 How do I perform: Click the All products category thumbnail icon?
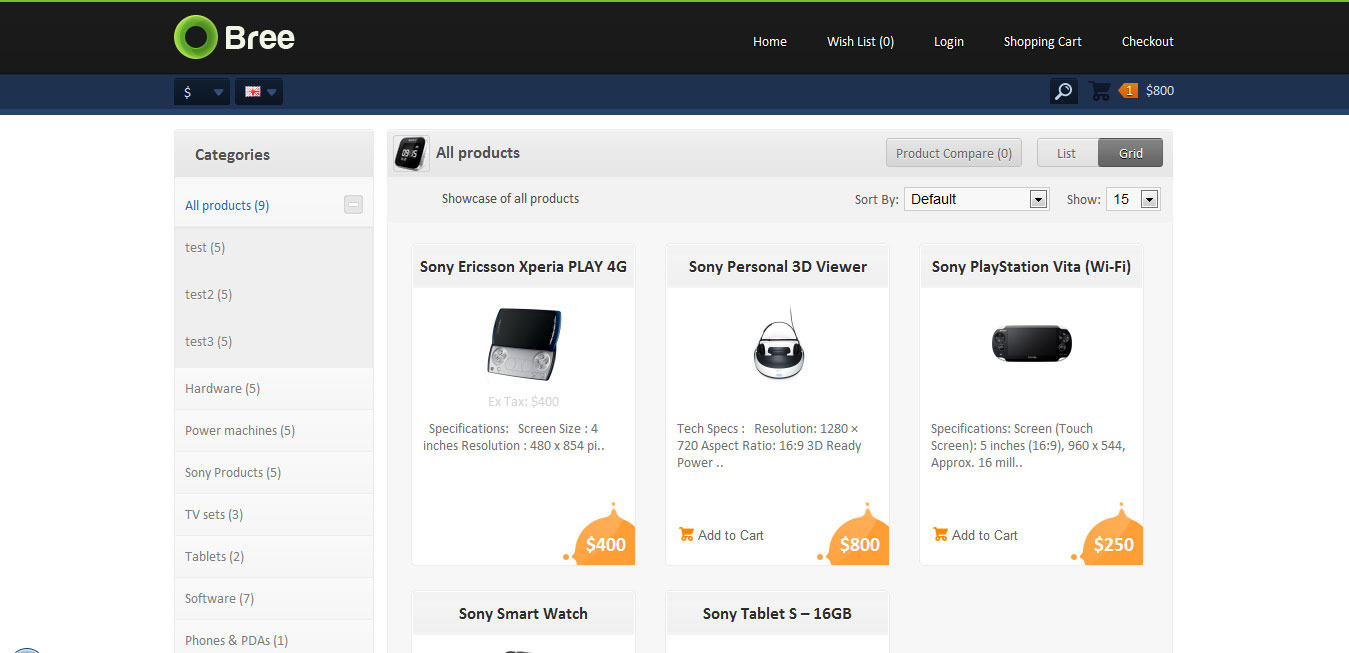click(x=411, y=153)
